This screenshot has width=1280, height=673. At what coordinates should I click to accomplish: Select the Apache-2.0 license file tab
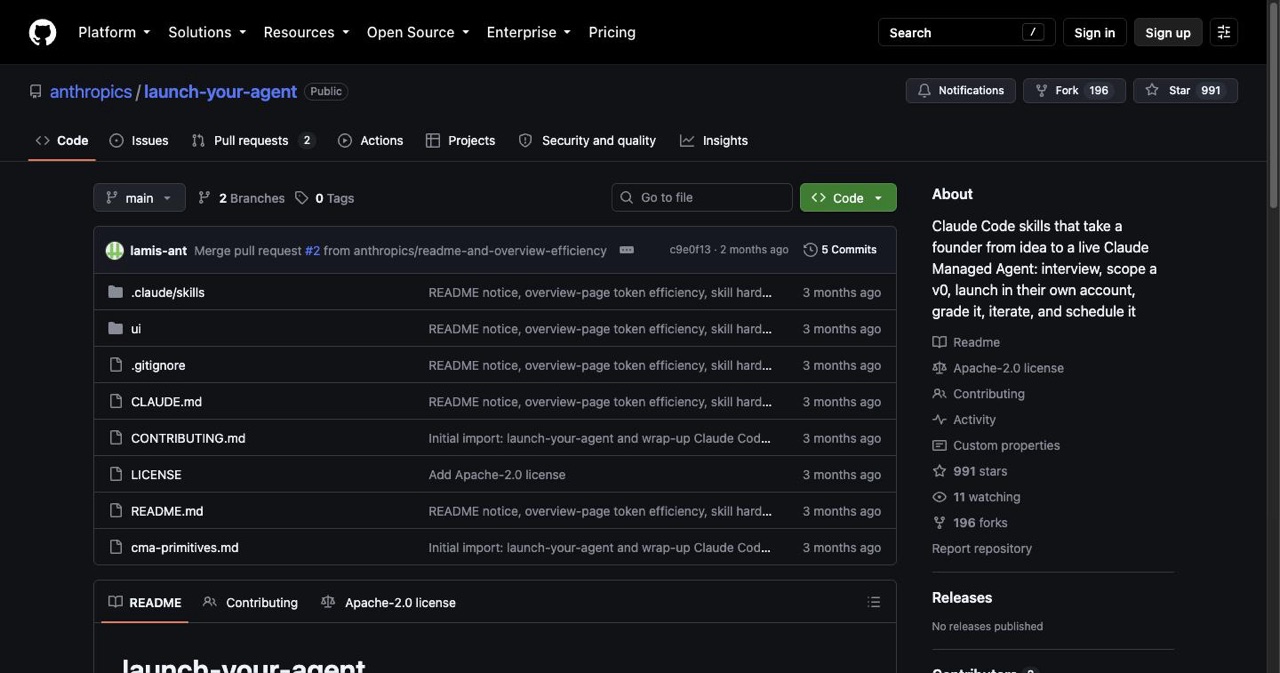coord(388,602)
